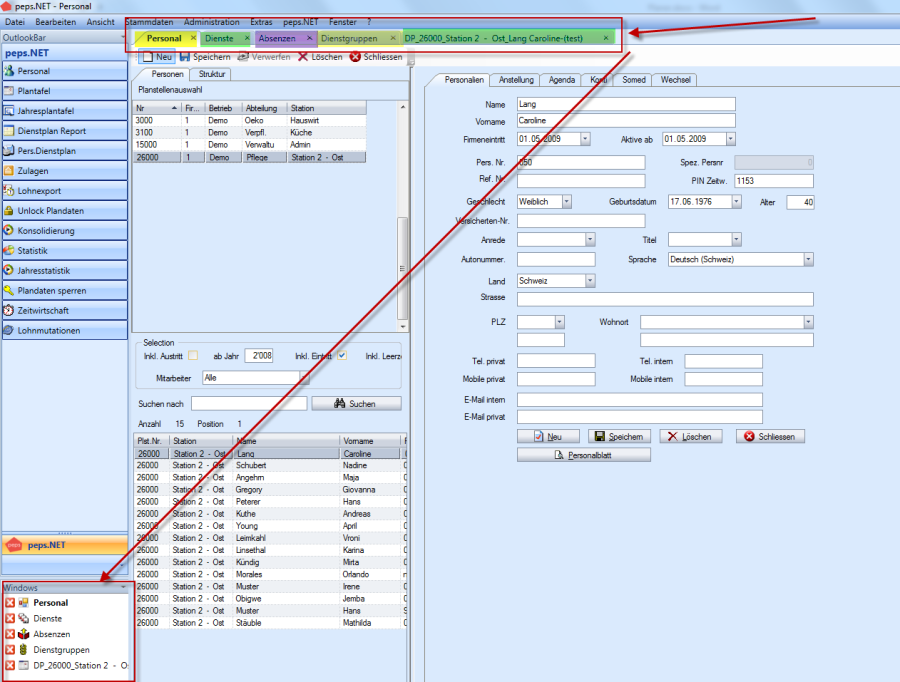Open Zeitwirtschaft clock icon in sidebar
This screenshot has width=900, height=682.
[x=10, y=311]
